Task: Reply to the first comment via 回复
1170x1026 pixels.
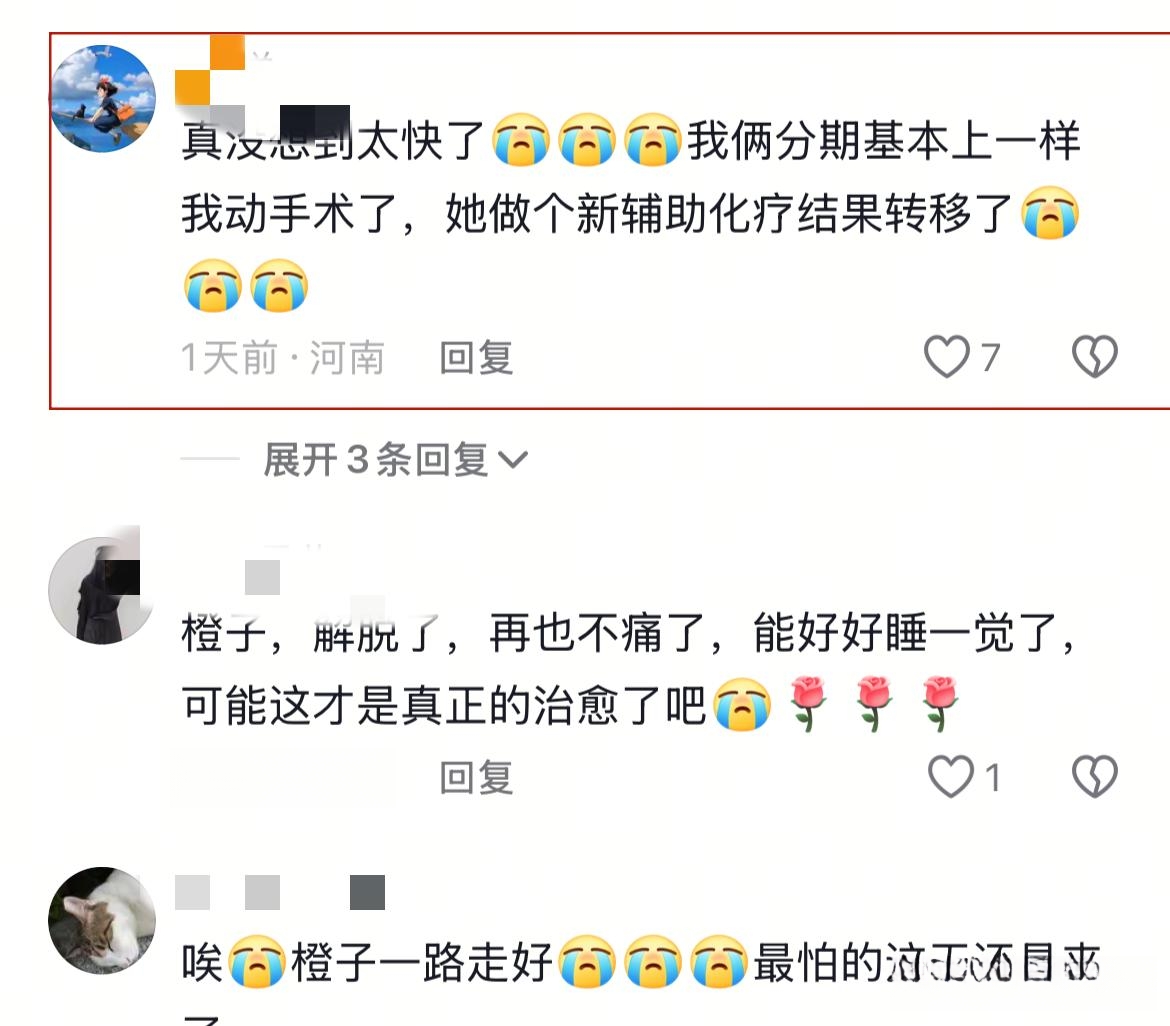Action: [476, 357]
